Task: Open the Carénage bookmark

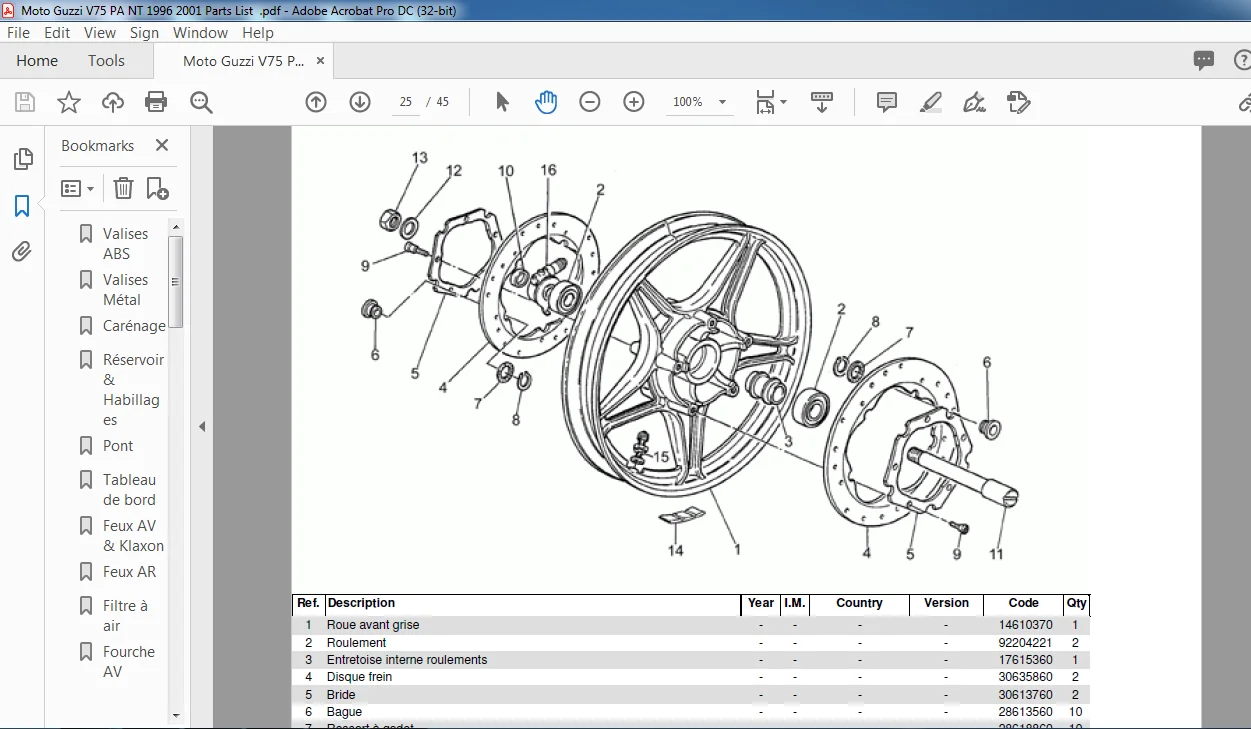Action: [x=134, y=326]
